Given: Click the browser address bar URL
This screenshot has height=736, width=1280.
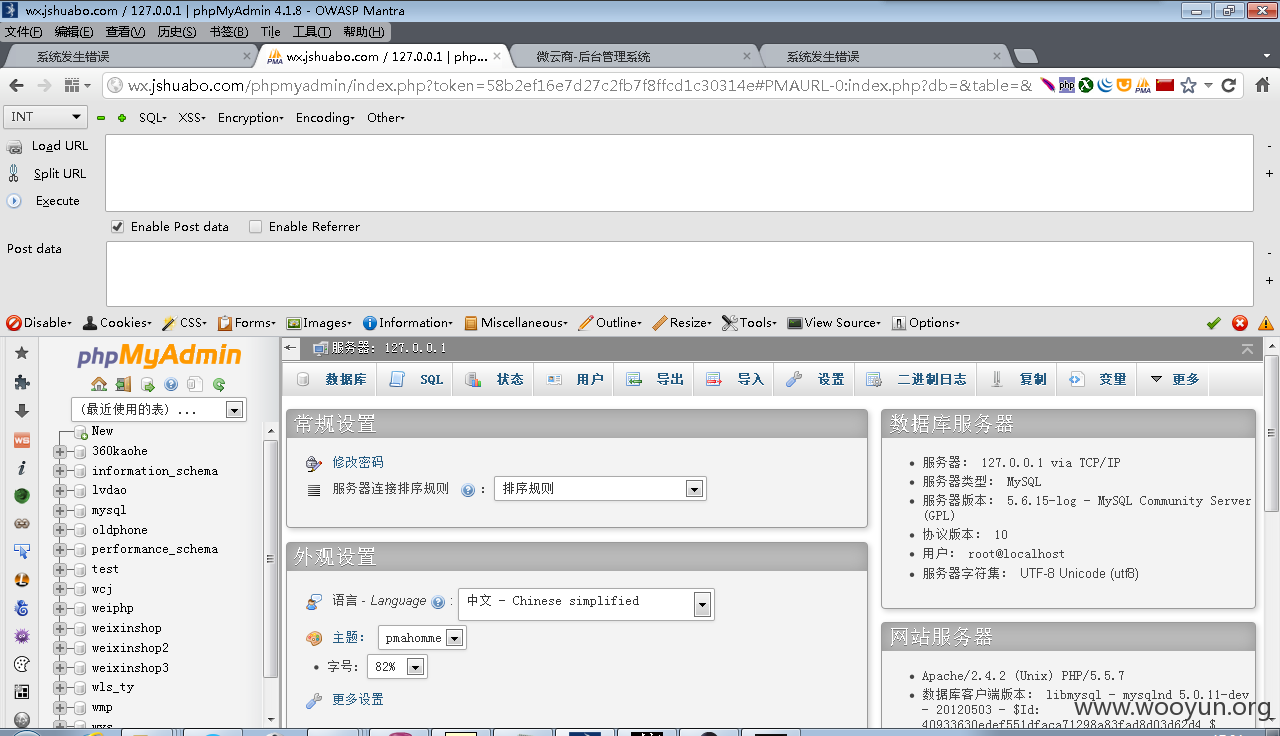Looking at the screenshot, I should tap(580, 86).
